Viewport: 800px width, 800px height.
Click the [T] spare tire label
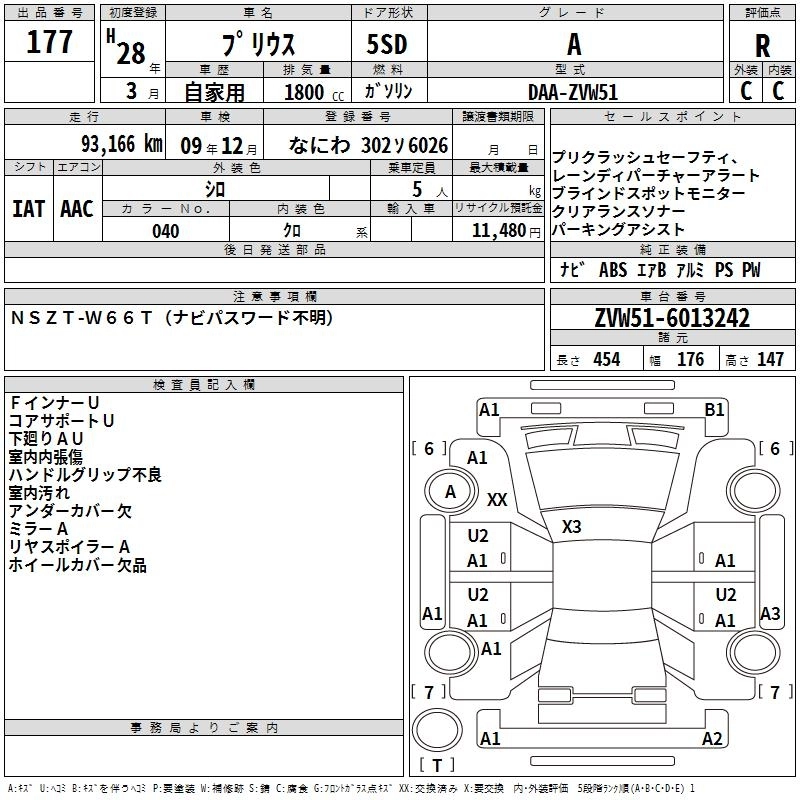tap(436, 766)
